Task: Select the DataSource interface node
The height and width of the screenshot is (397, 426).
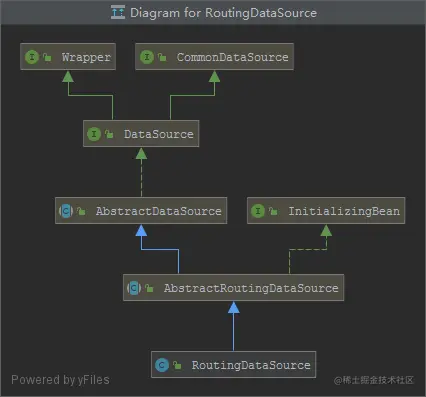Action: (x=141, y=133)
